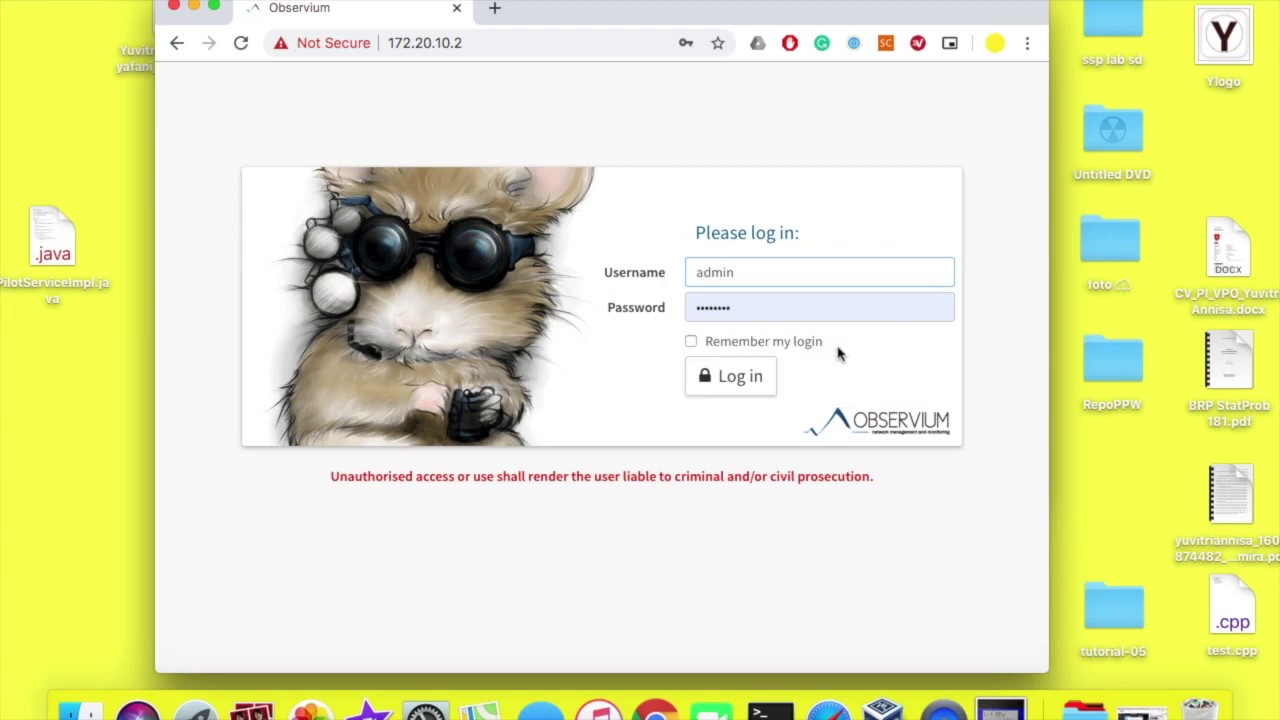Open Safari from the dock
The width and height of the screenshot is (1280, 720).
[829, 712]
